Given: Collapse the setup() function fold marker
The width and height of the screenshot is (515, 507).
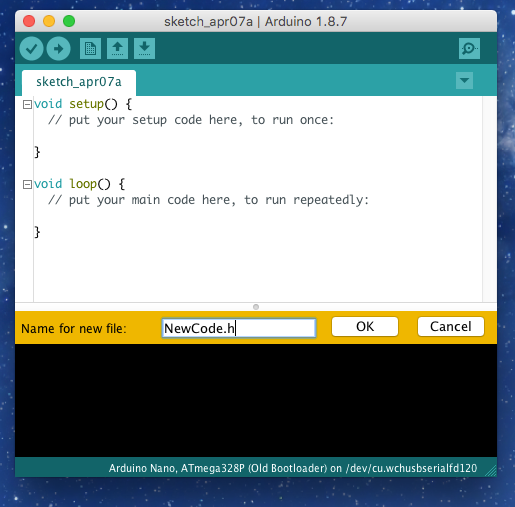Looking at the screenshot, I should pos(27,105).
